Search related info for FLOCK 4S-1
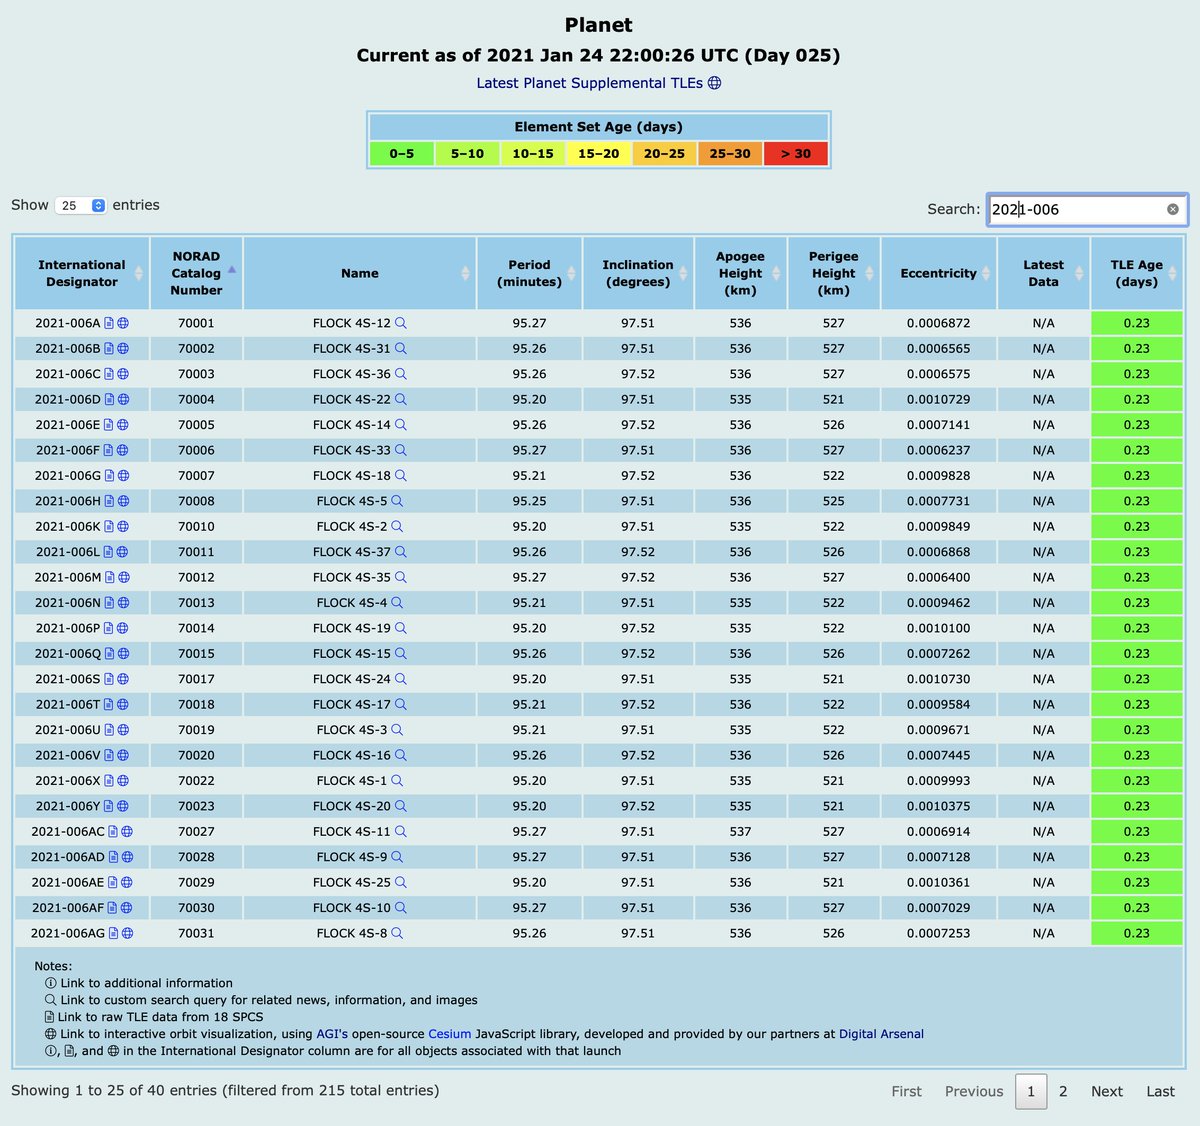Viewport: 1200px width, 1126px height. click(397, 781)
